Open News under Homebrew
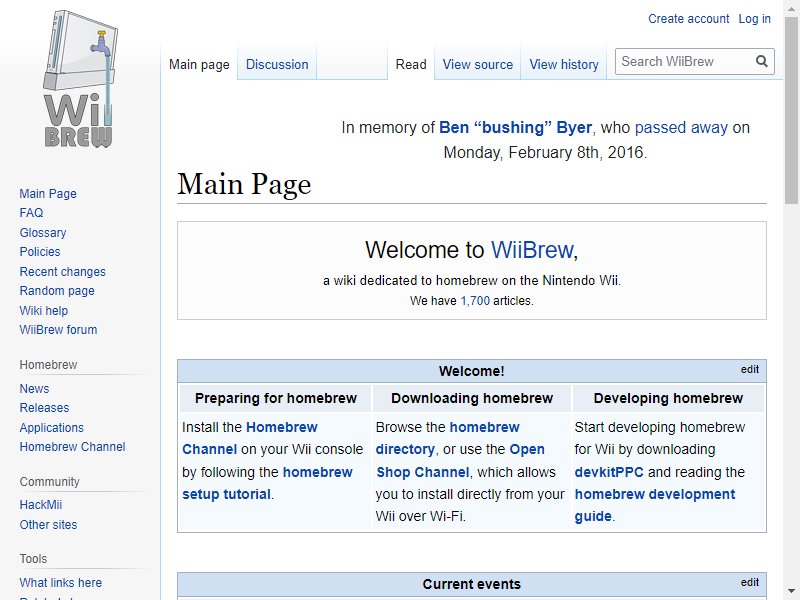Viewport: 800px width, 600px height. click(34, 389)
